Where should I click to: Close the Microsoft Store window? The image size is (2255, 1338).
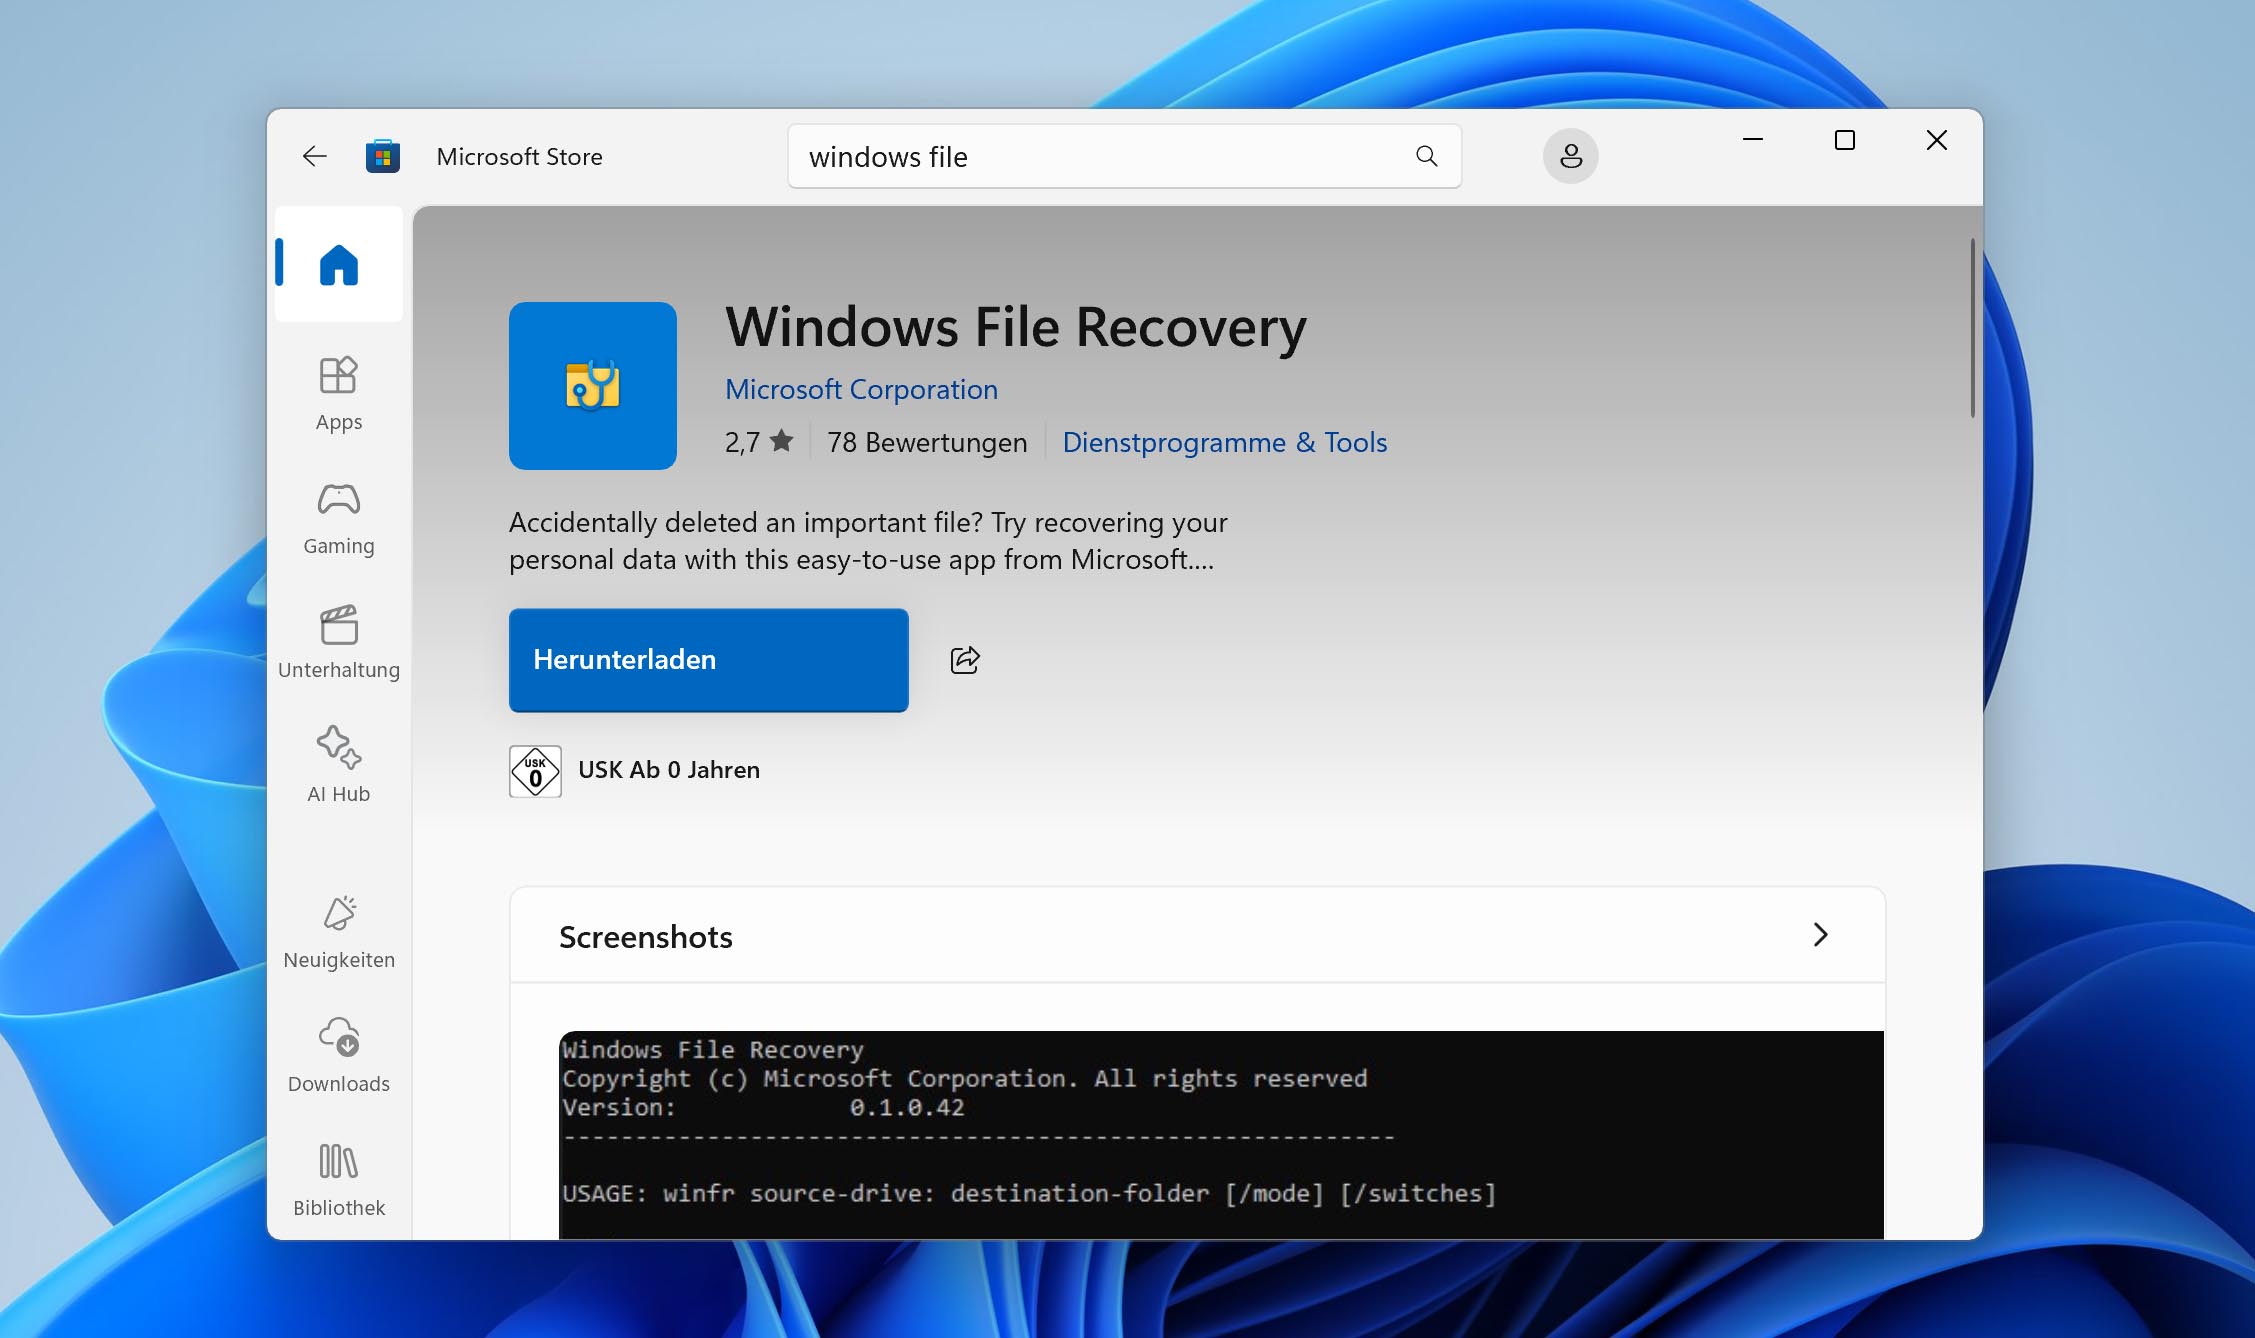tap(1937, 140)
